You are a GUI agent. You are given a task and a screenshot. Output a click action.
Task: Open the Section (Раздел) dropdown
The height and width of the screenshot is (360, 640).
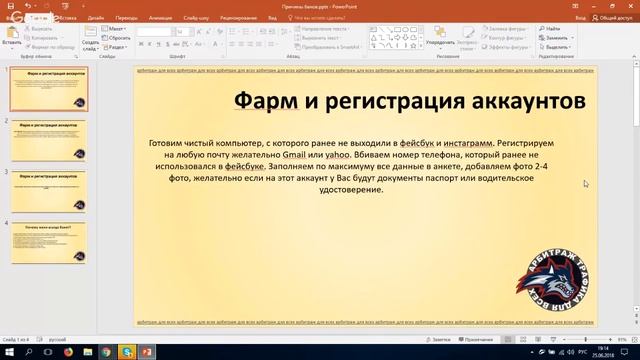tap(115, 47)
